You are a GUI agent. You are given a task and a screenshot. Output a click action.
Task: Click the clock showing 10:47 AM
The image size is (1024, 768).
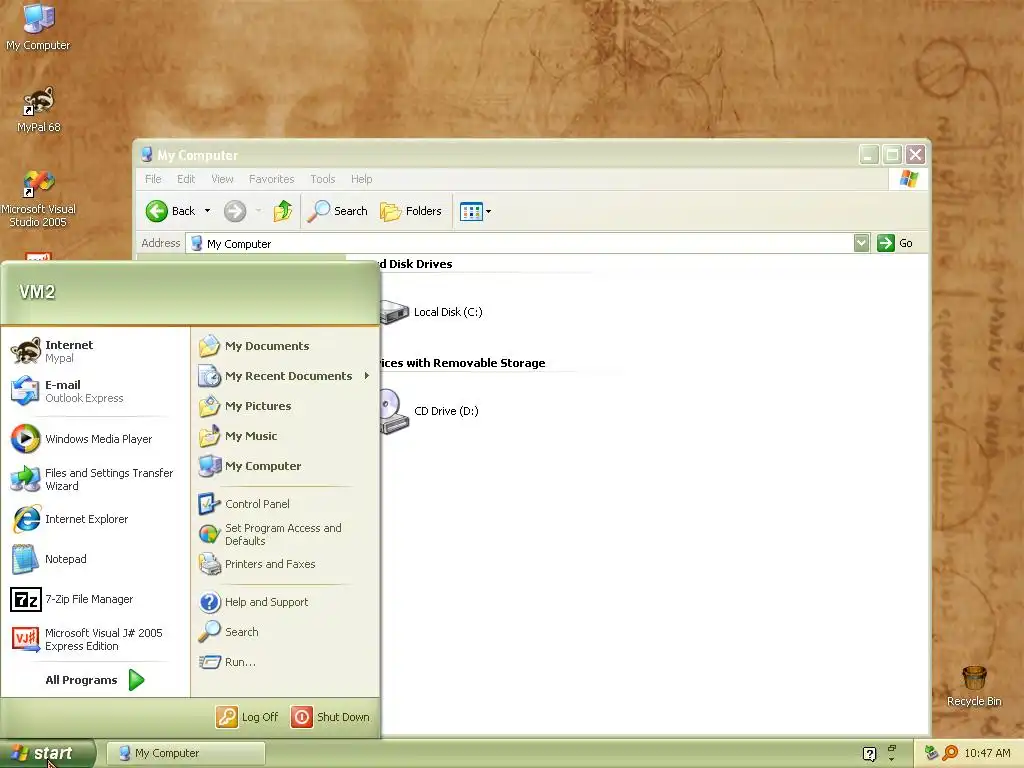click(987, 753)
